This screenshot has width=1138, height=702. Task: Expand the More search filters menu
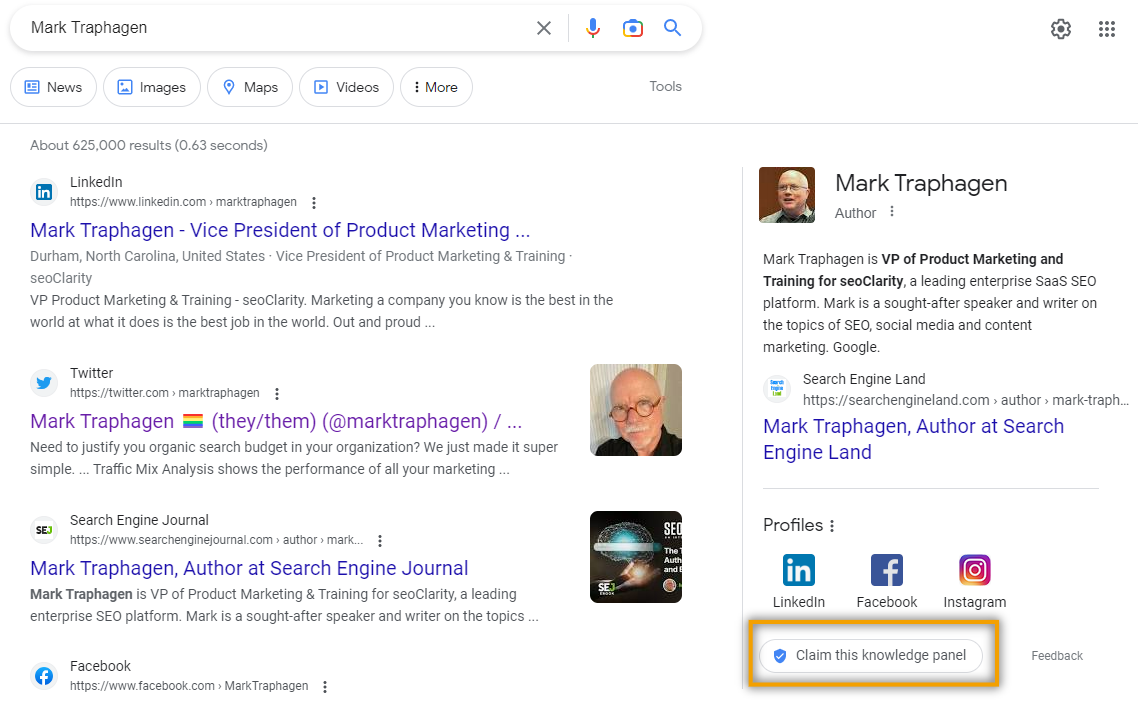point(436,87)
